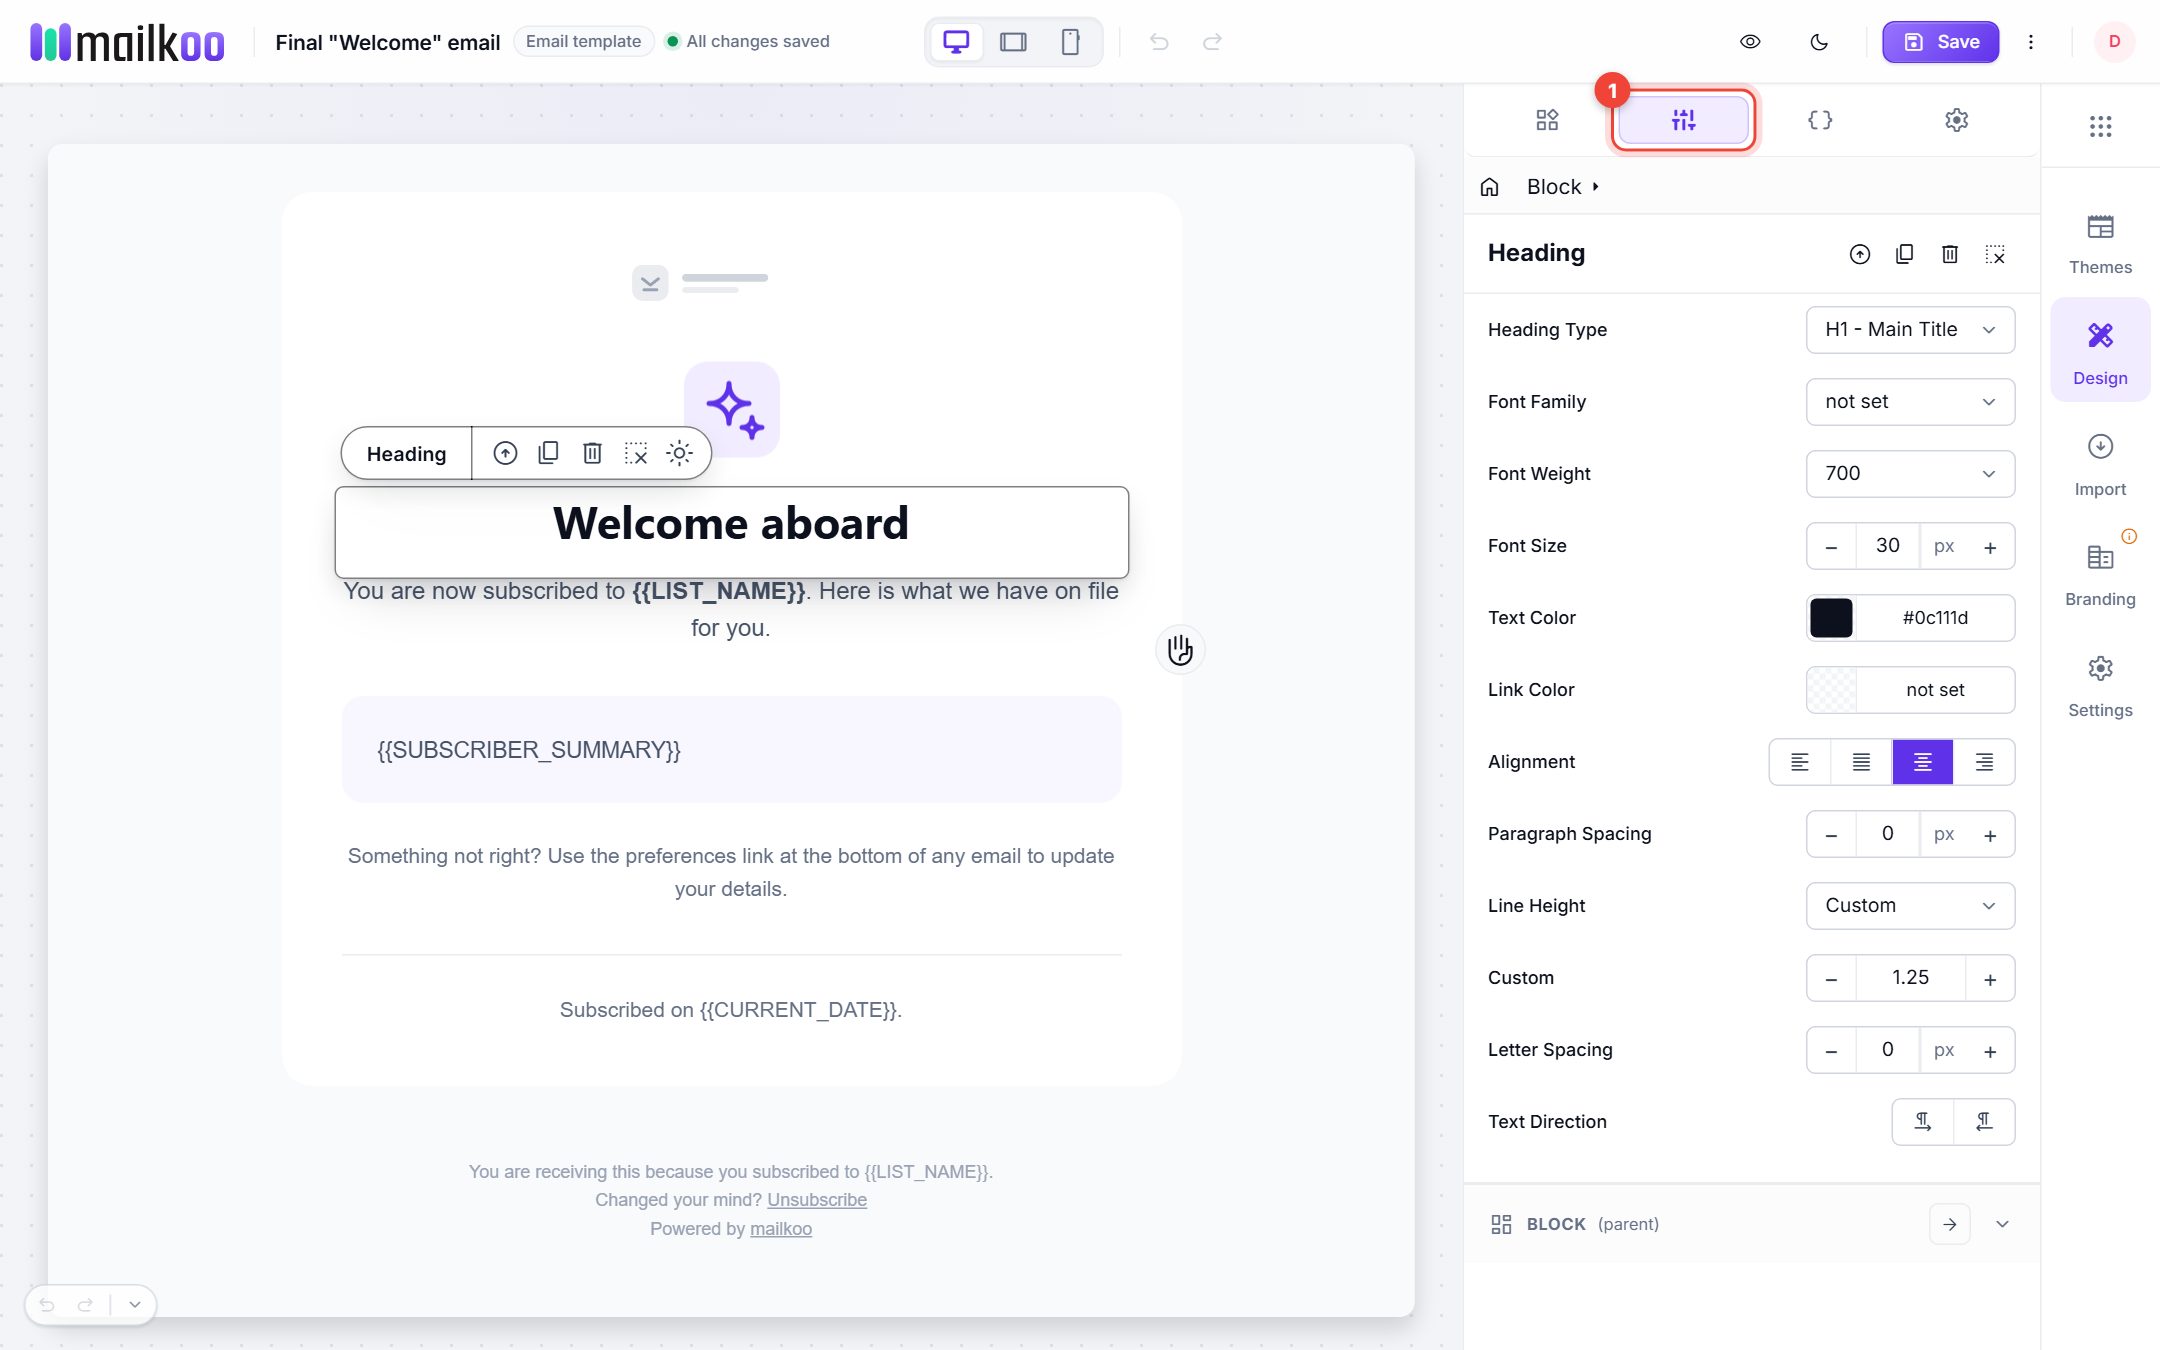
Task: Switch to mobile preview mode
Action: 1070,42
